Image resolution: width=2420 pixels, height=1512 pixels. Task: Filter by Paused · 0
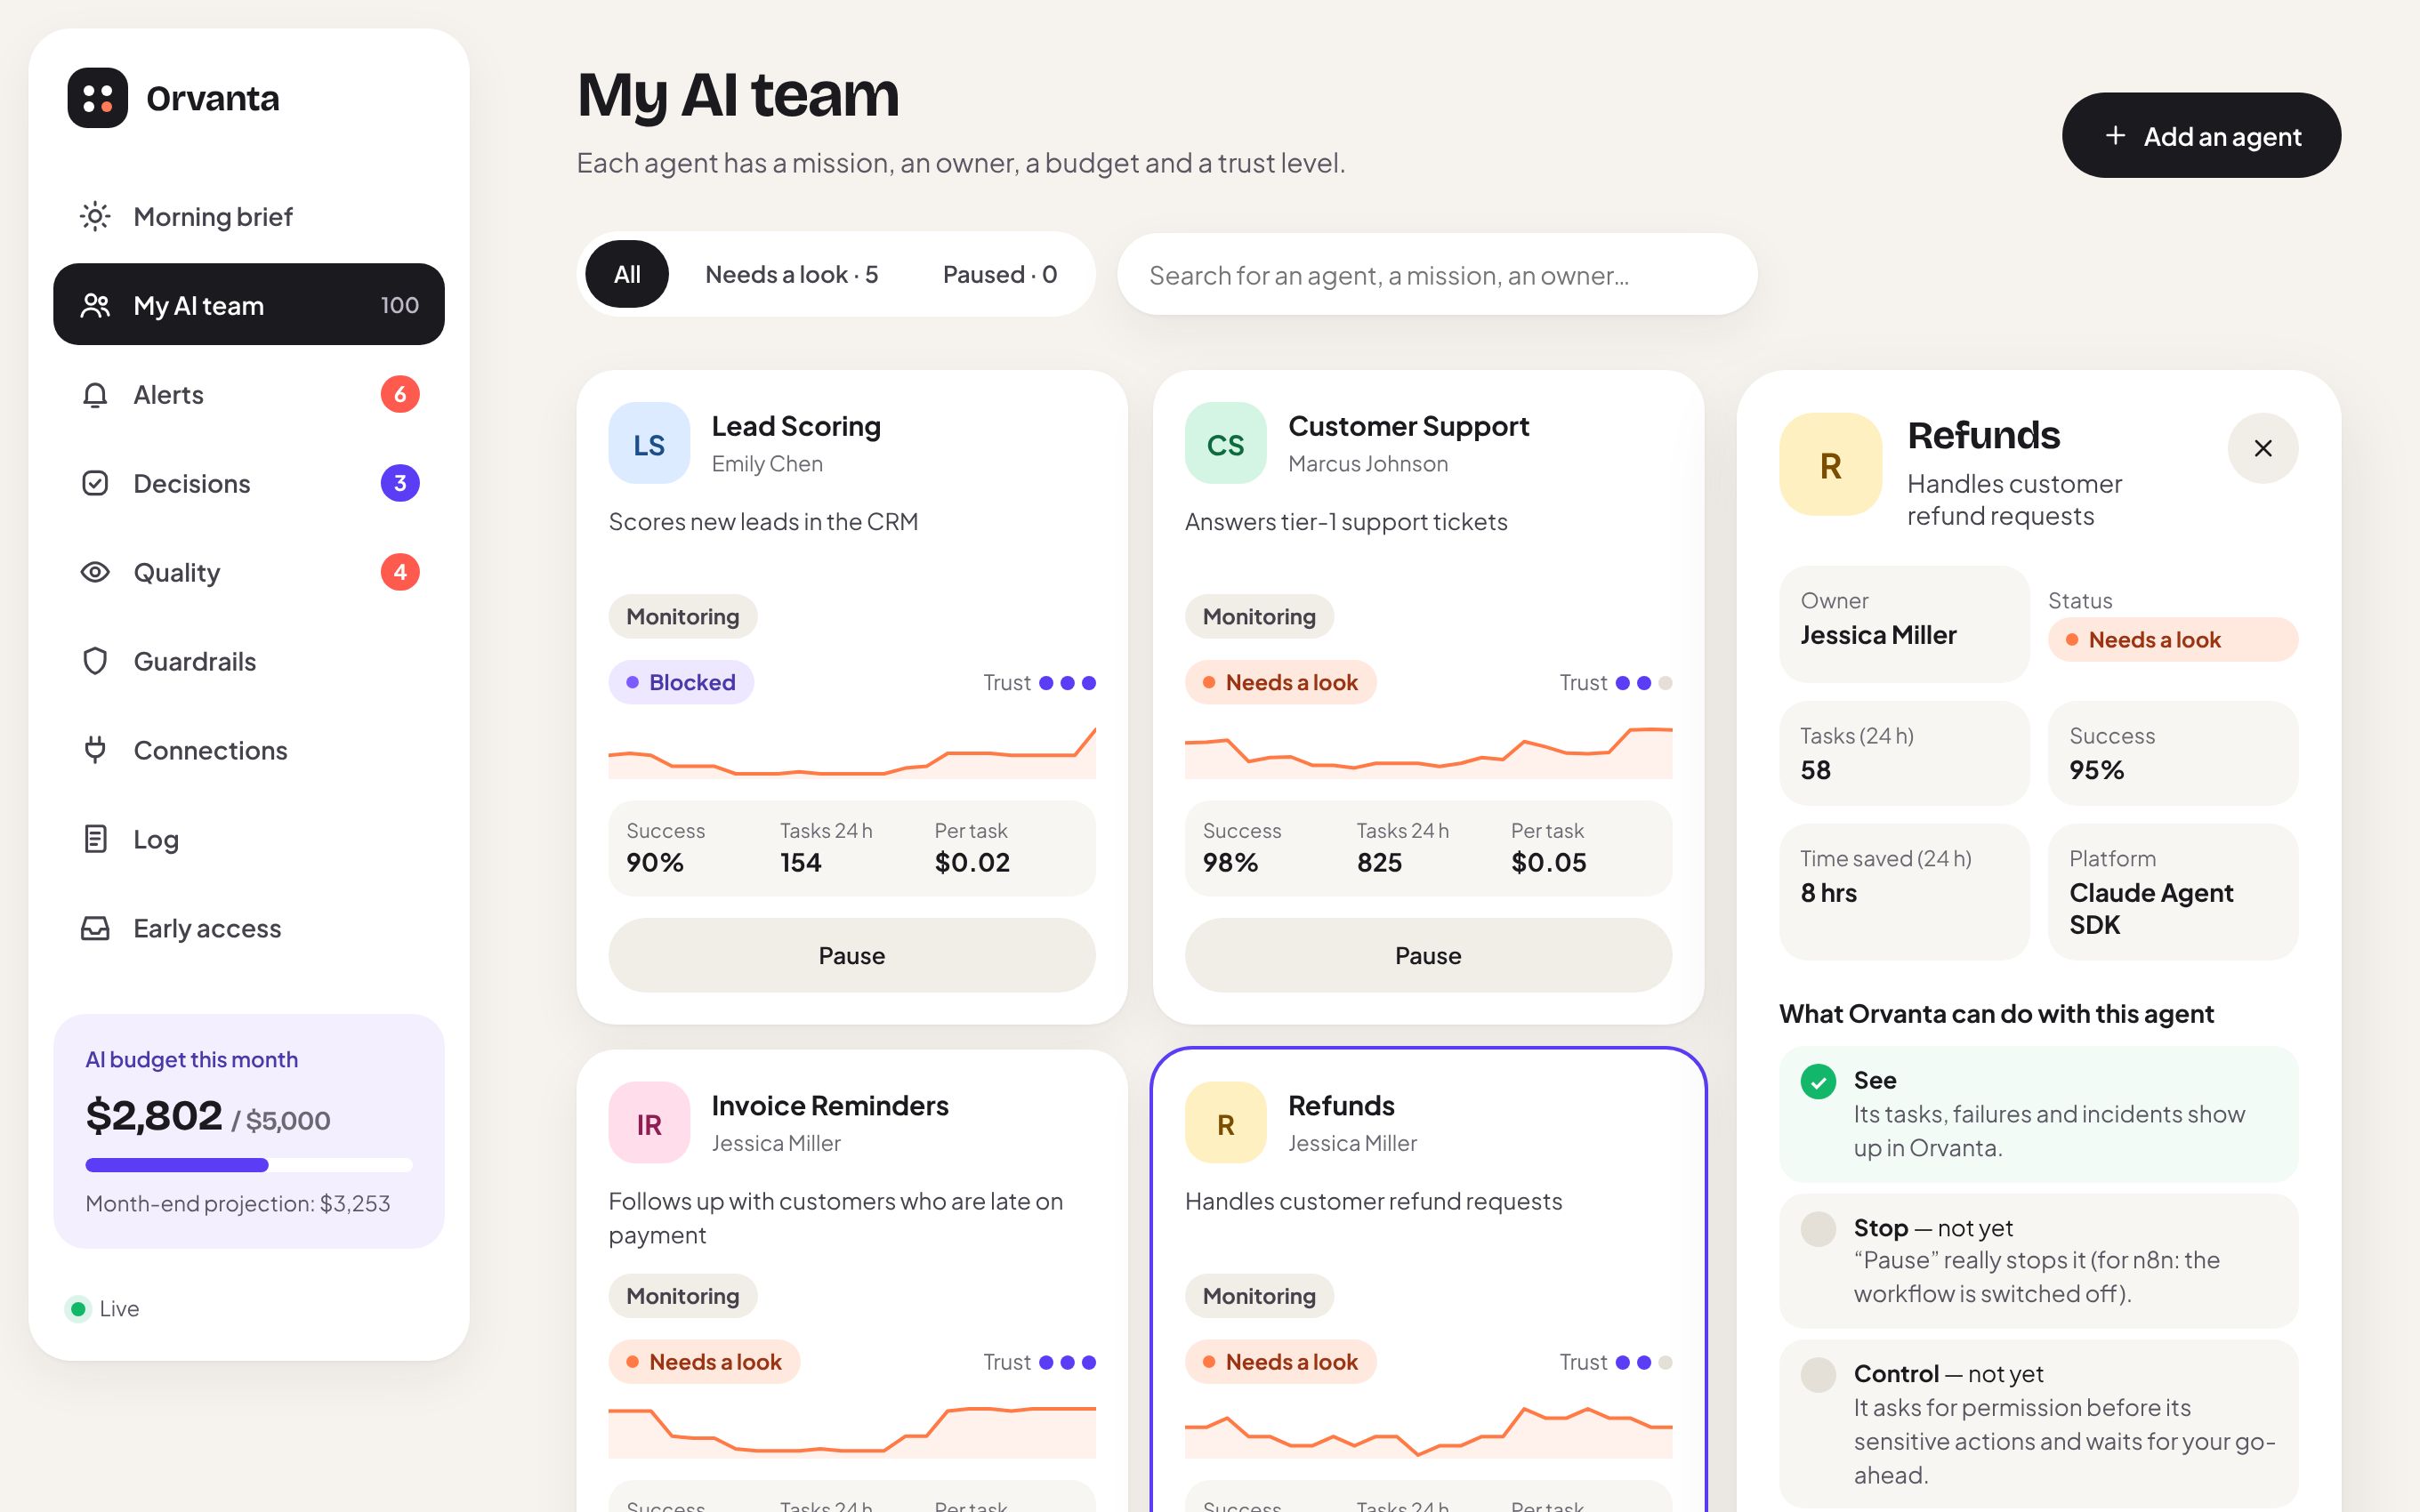coord(1000,274)
